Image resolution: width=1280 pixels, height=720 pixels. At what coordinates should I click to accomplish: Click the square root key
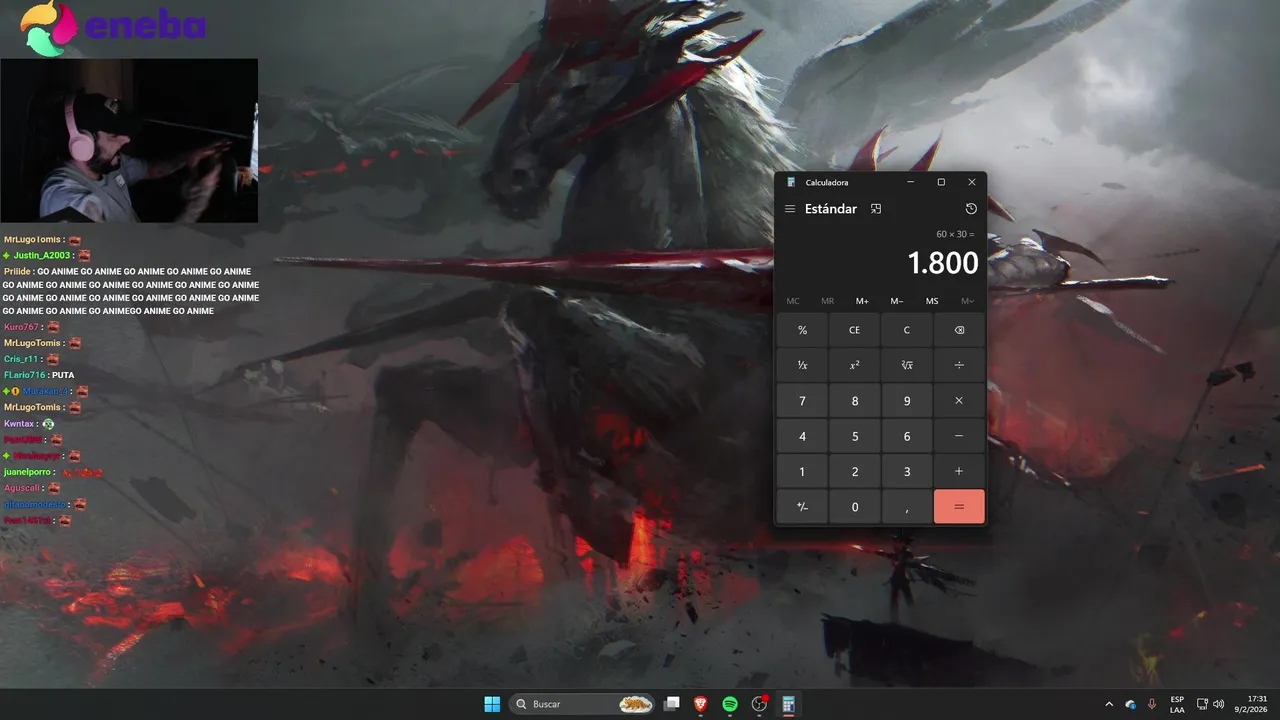(x=907, y=365)
